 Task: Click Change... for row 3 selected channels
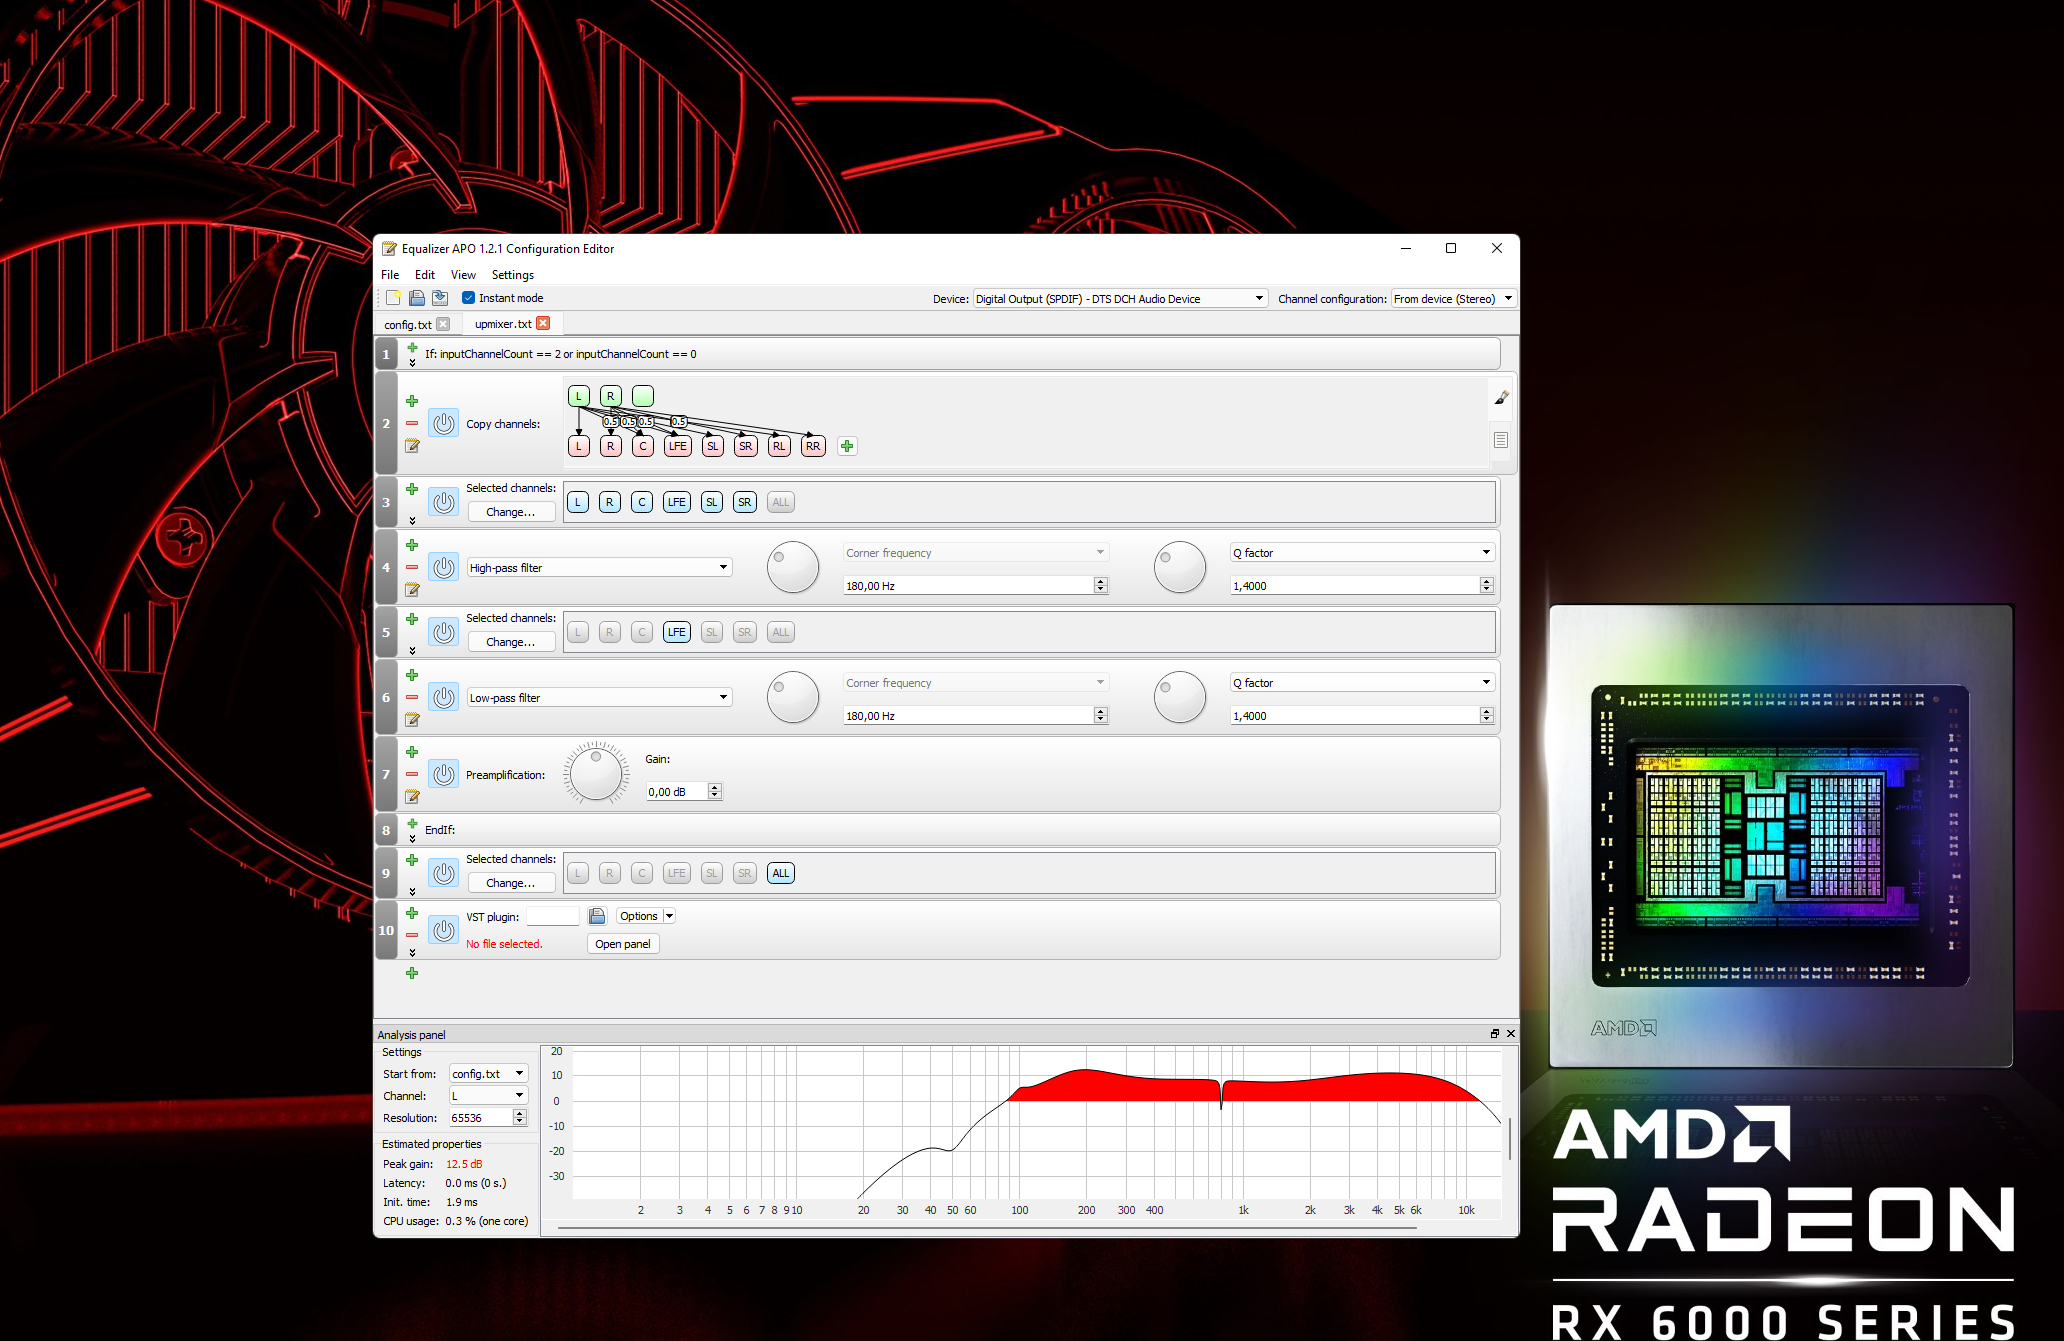(x=511, y=512)
